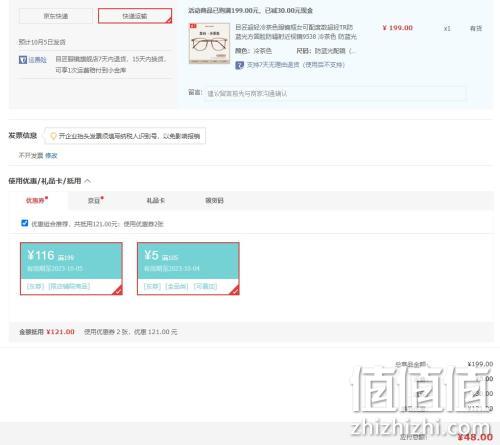Image resolution: width=500 pixels, height=445 pixels.
Task: Open the glasses product thumbnail
Action: pyautogui.click(x=209, y=43)
